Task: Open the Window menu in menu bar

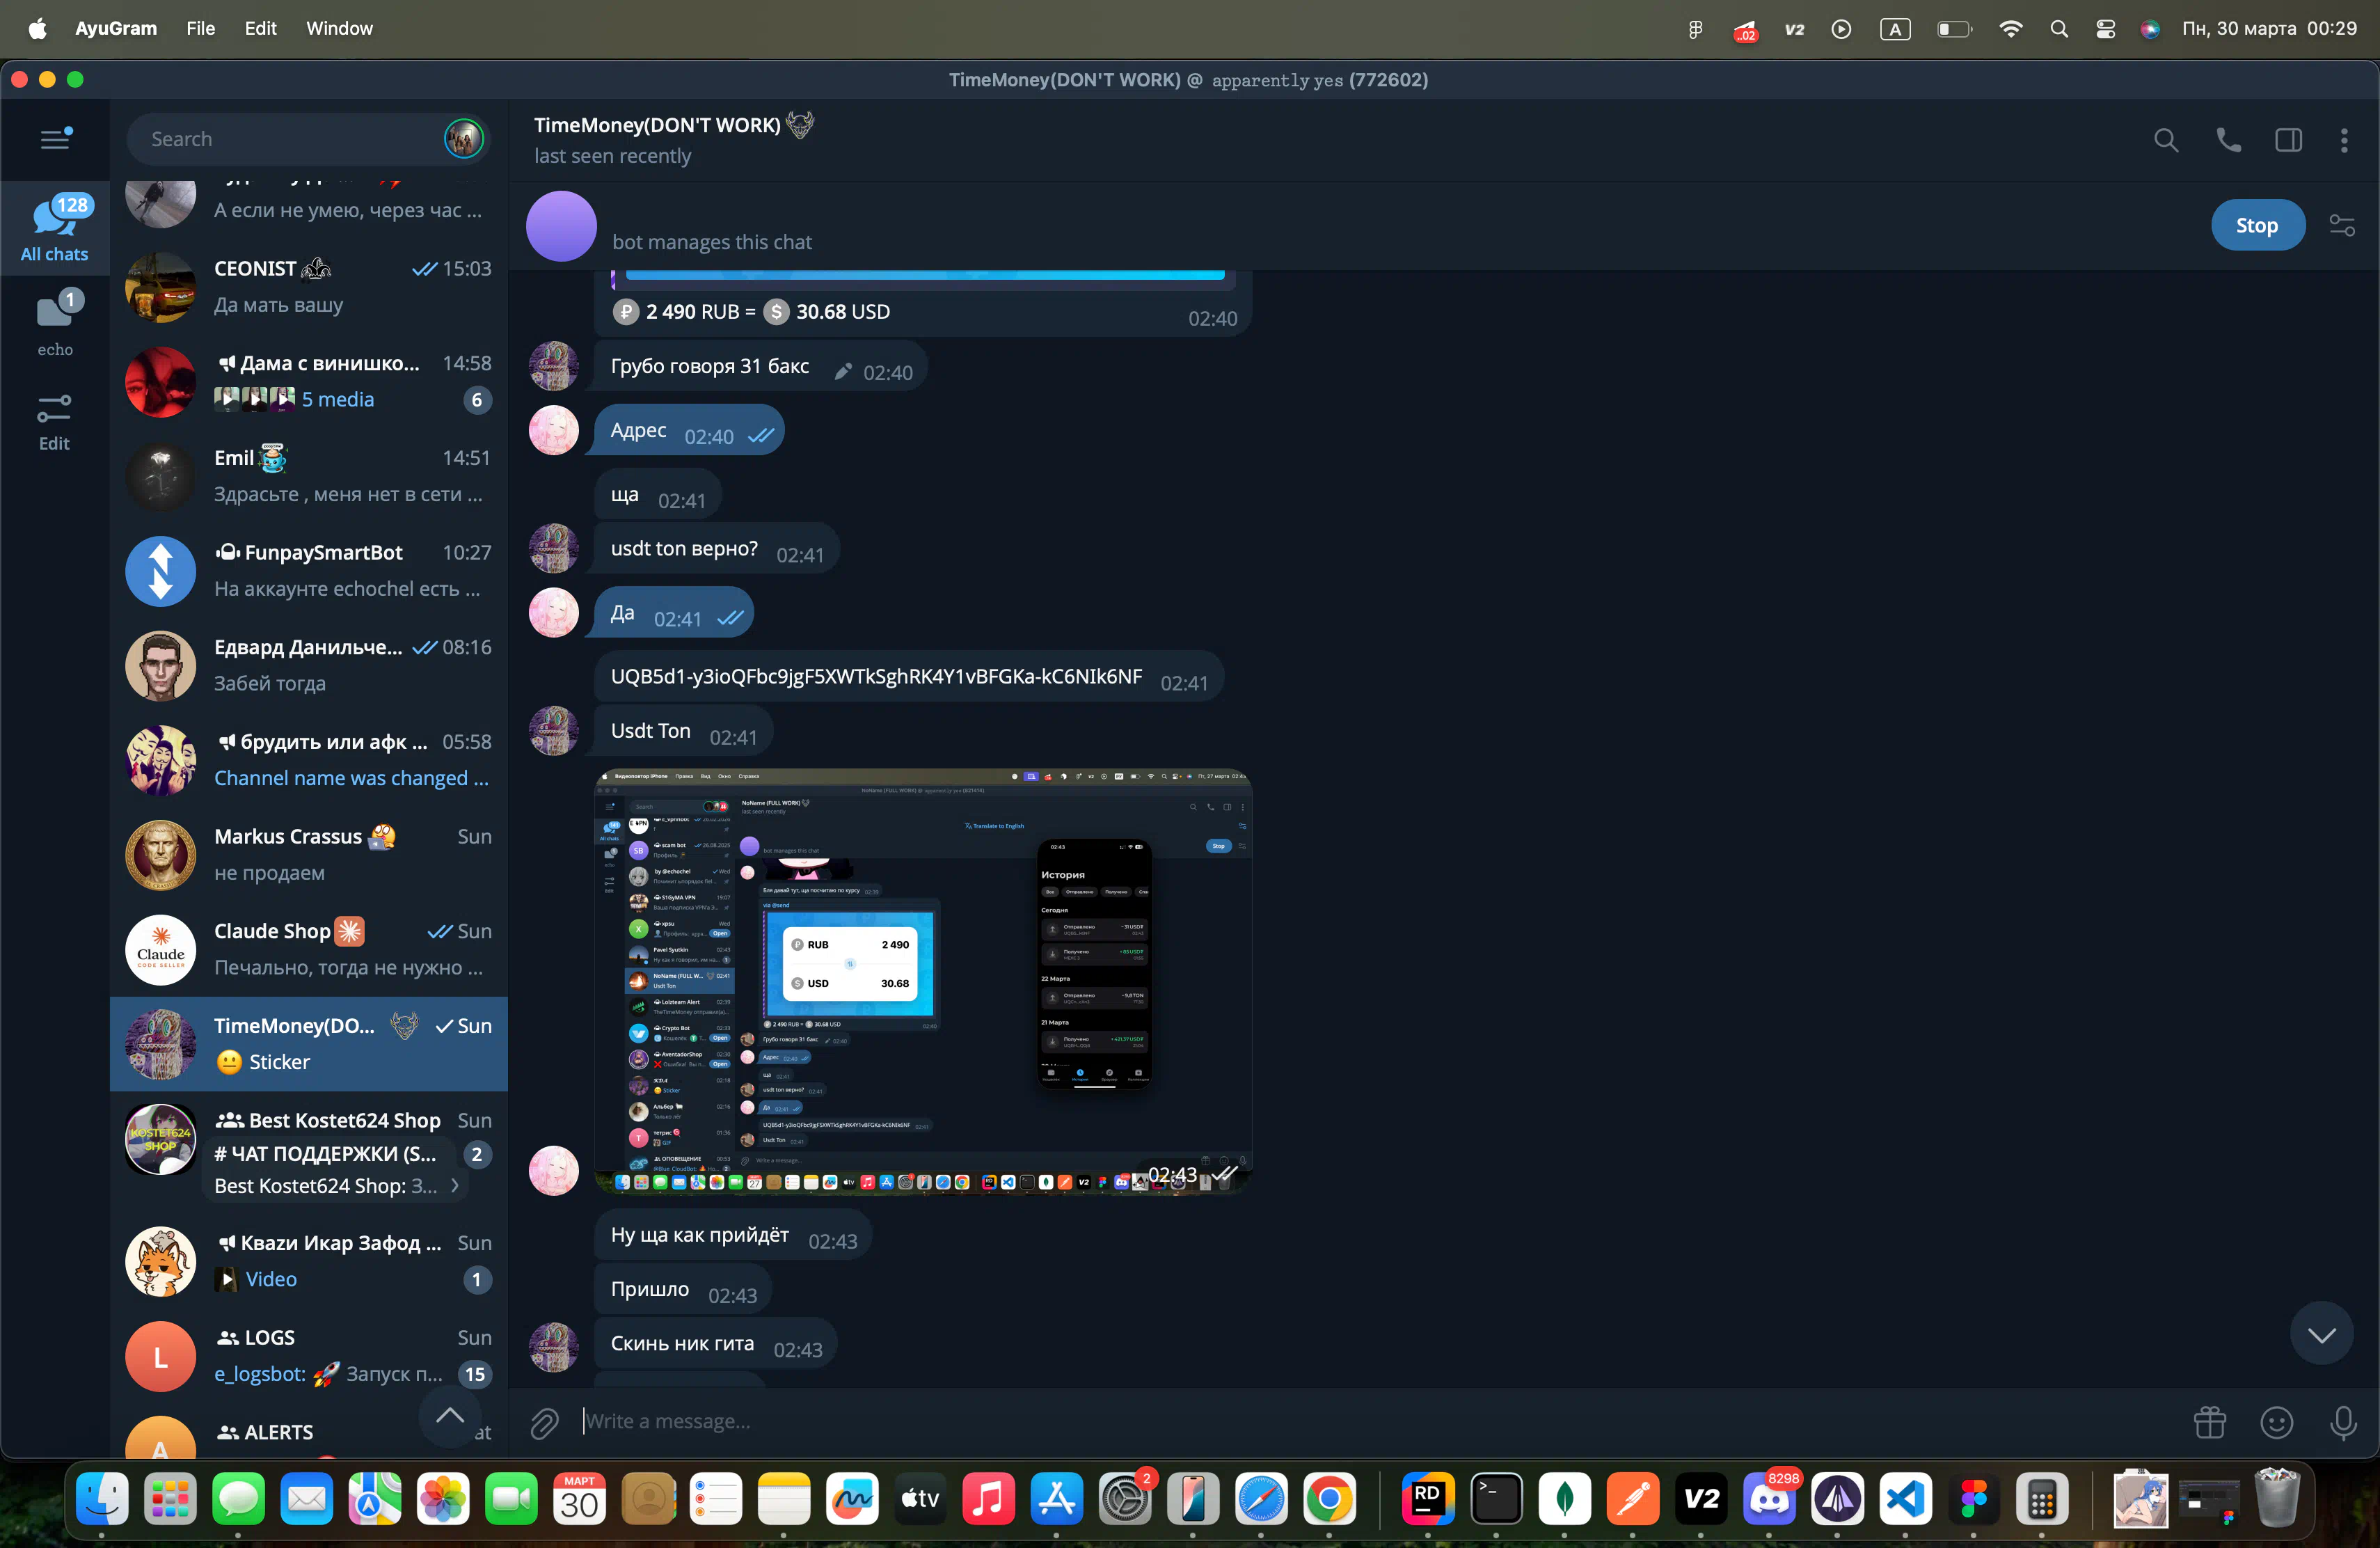Action: coord(339,28)
